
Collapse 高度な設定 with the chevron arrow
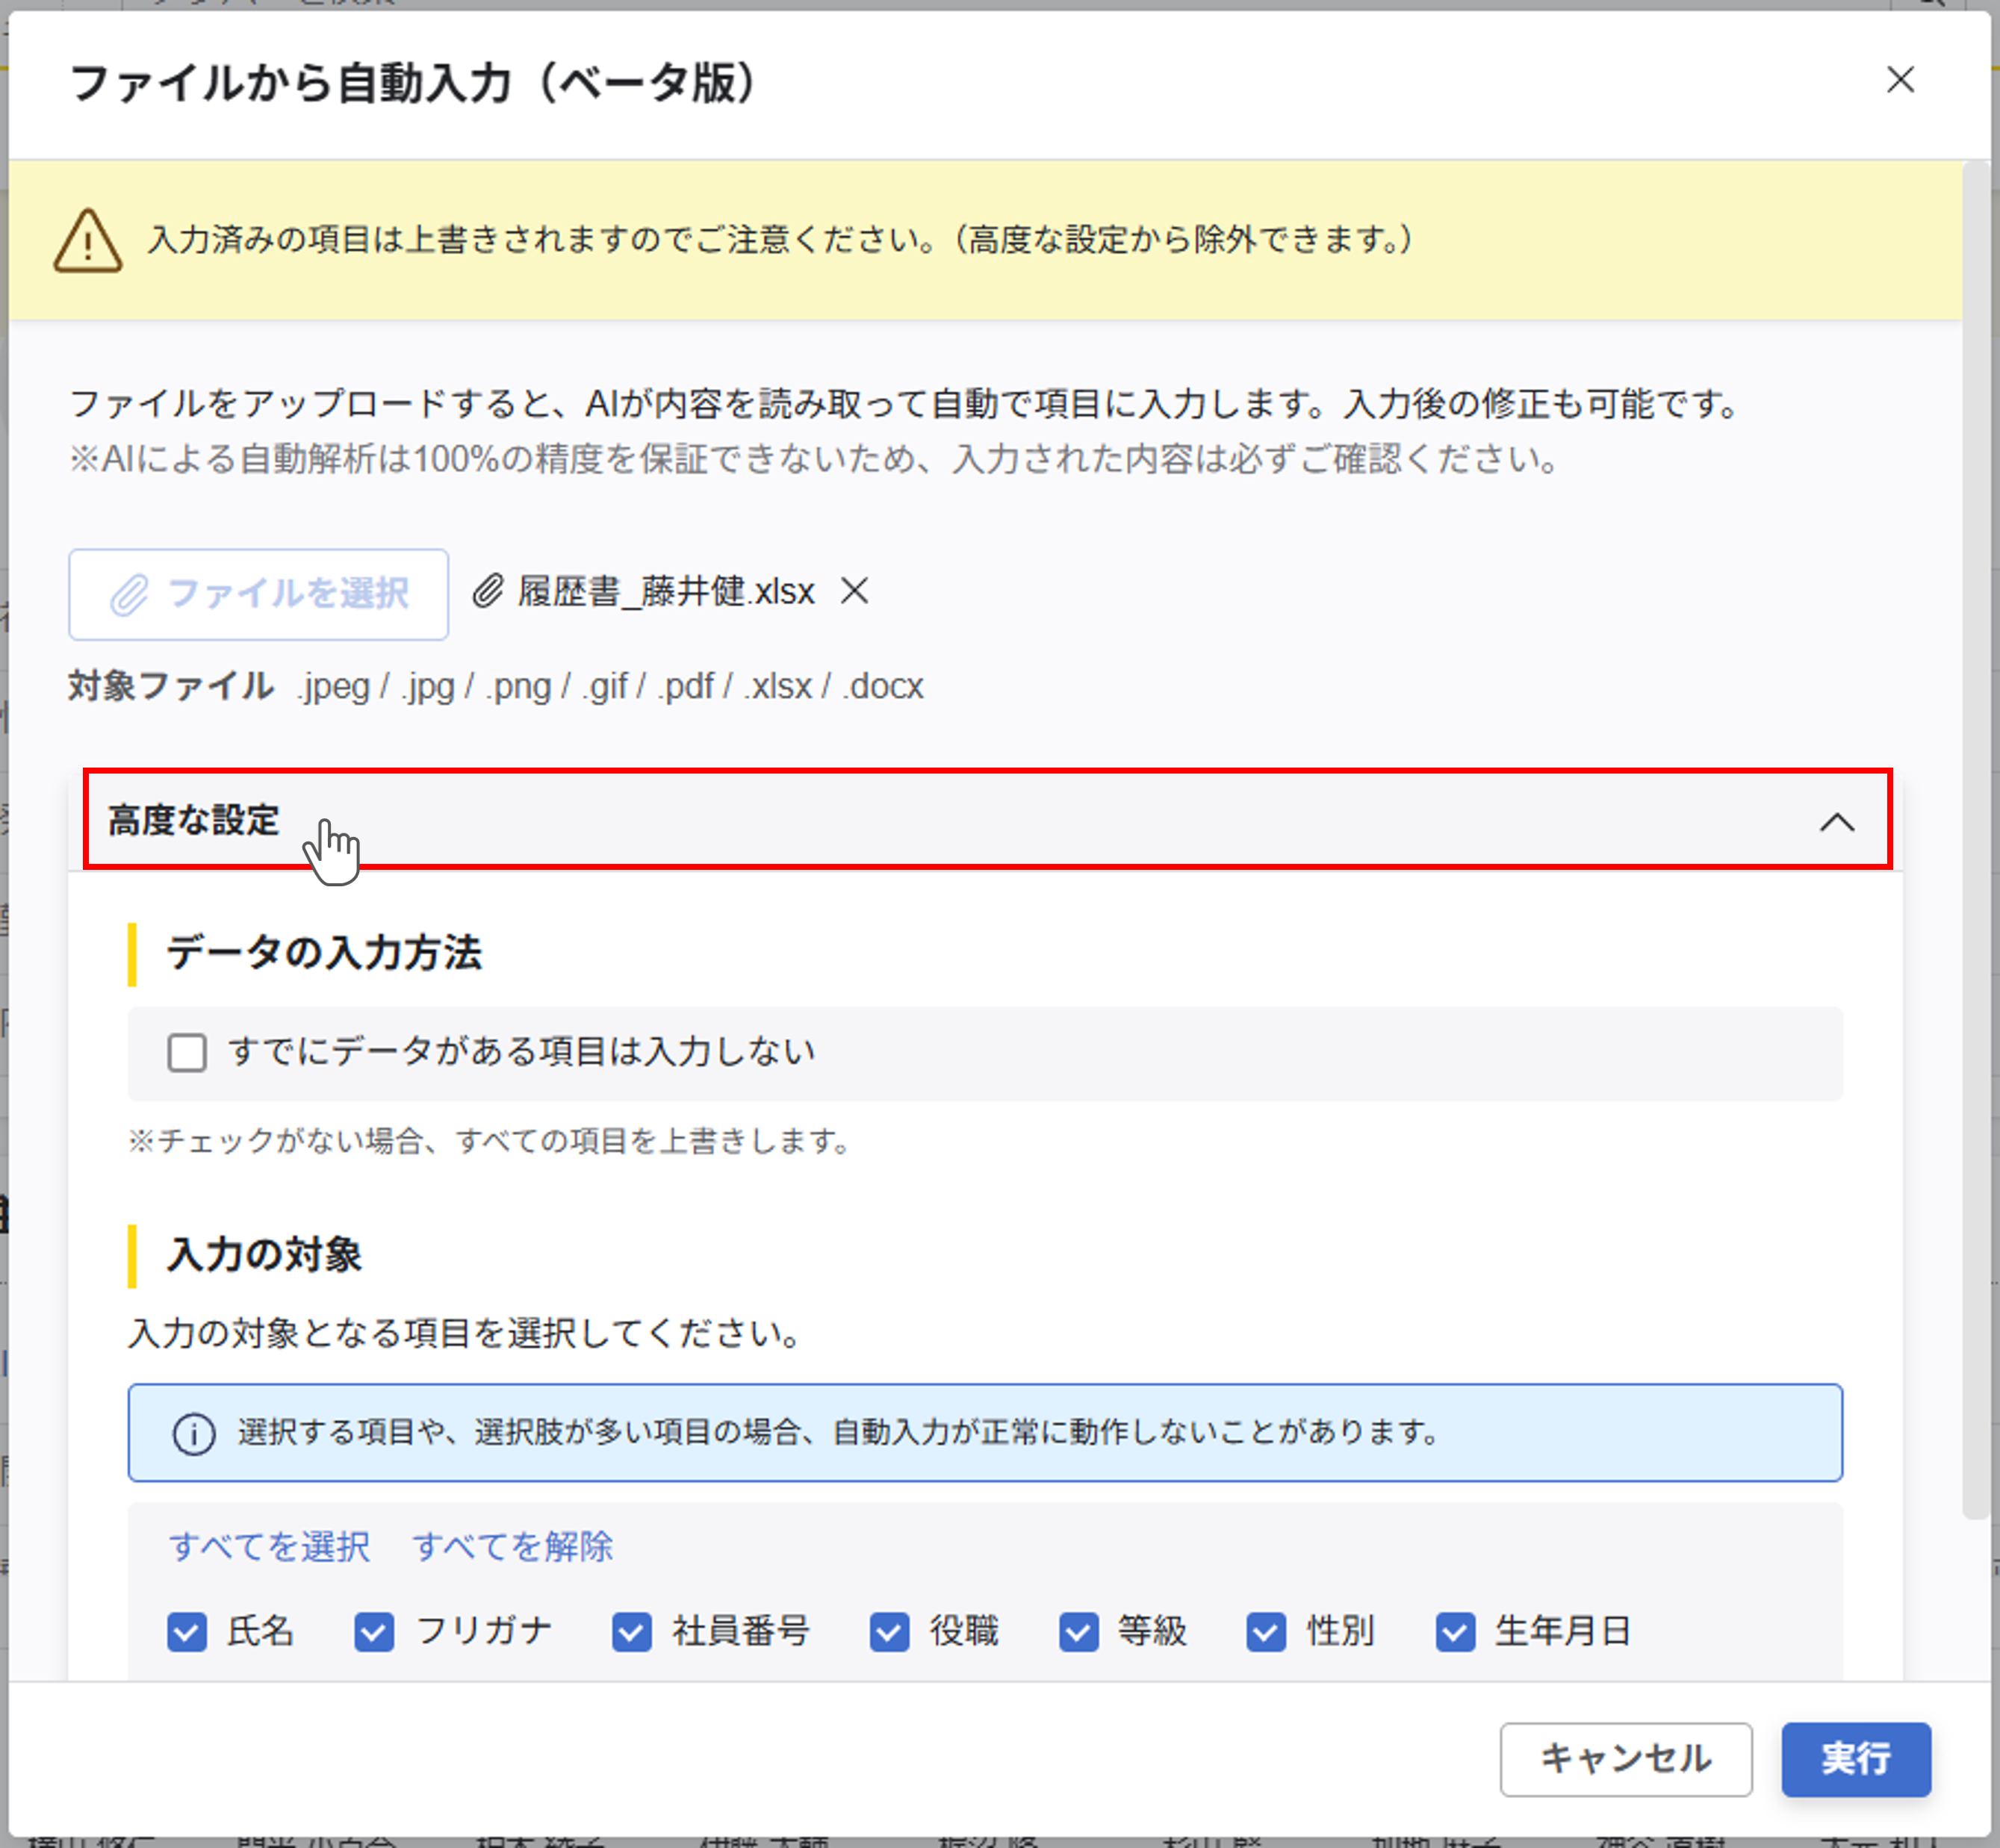tap(1836, 822)
